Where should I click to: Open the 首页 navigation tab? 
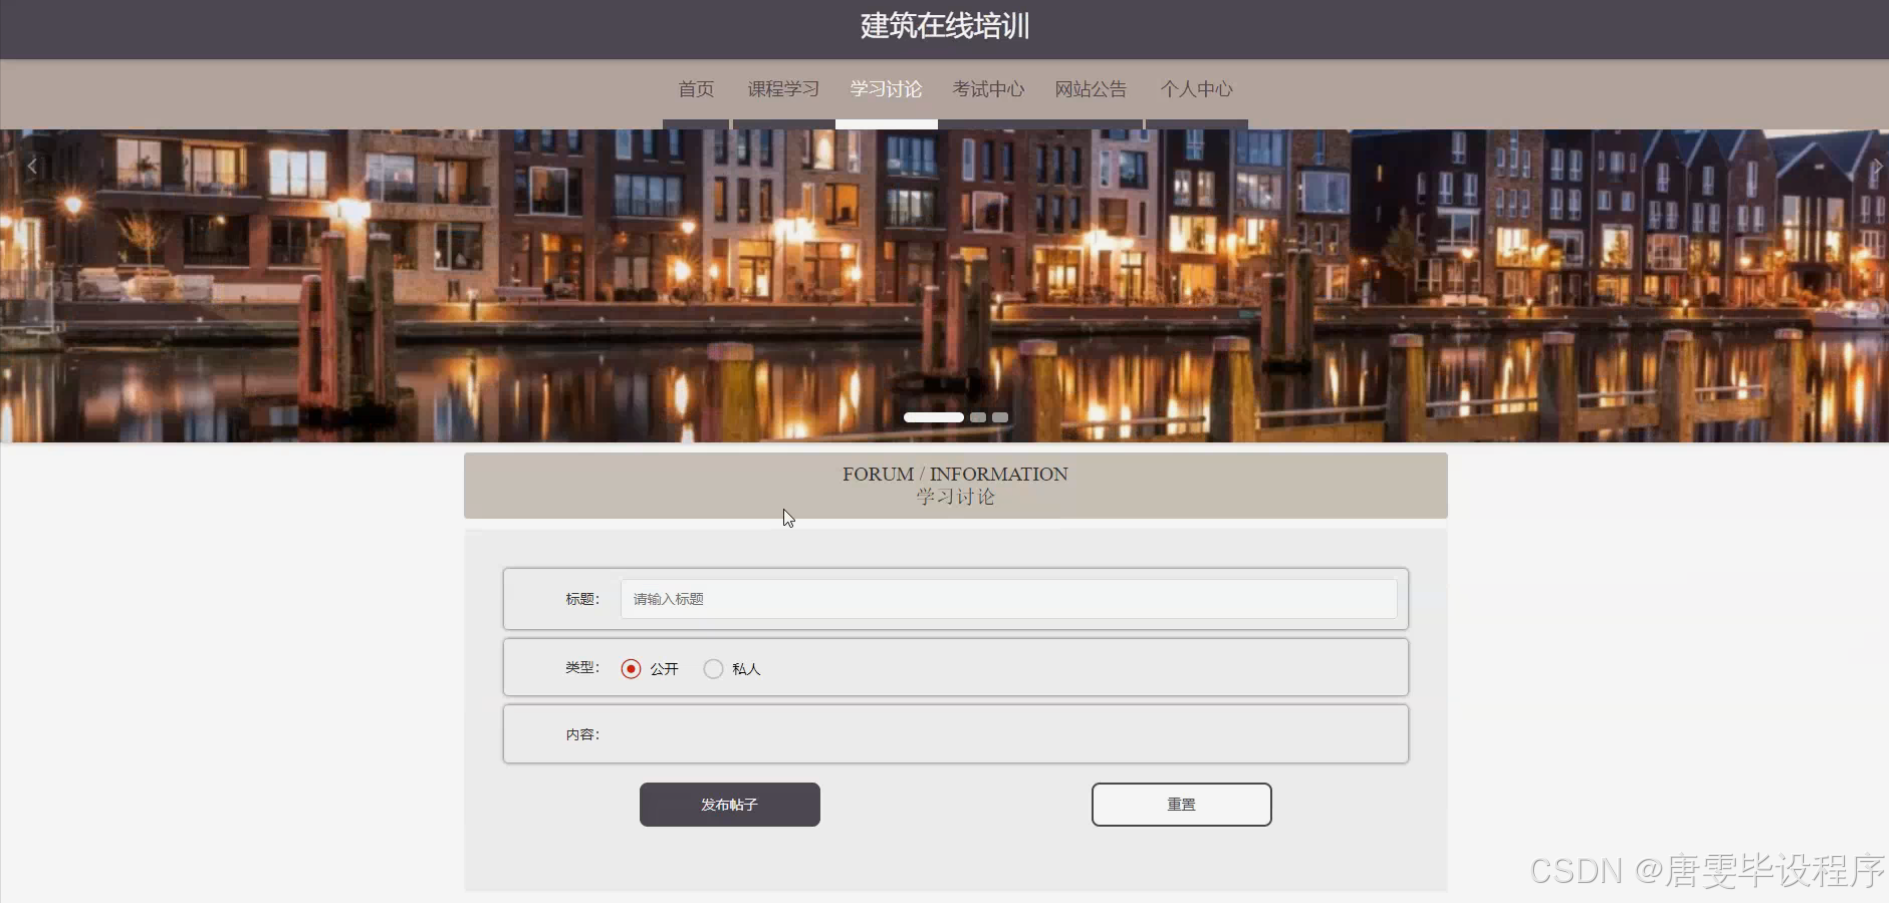click(696, 90)
